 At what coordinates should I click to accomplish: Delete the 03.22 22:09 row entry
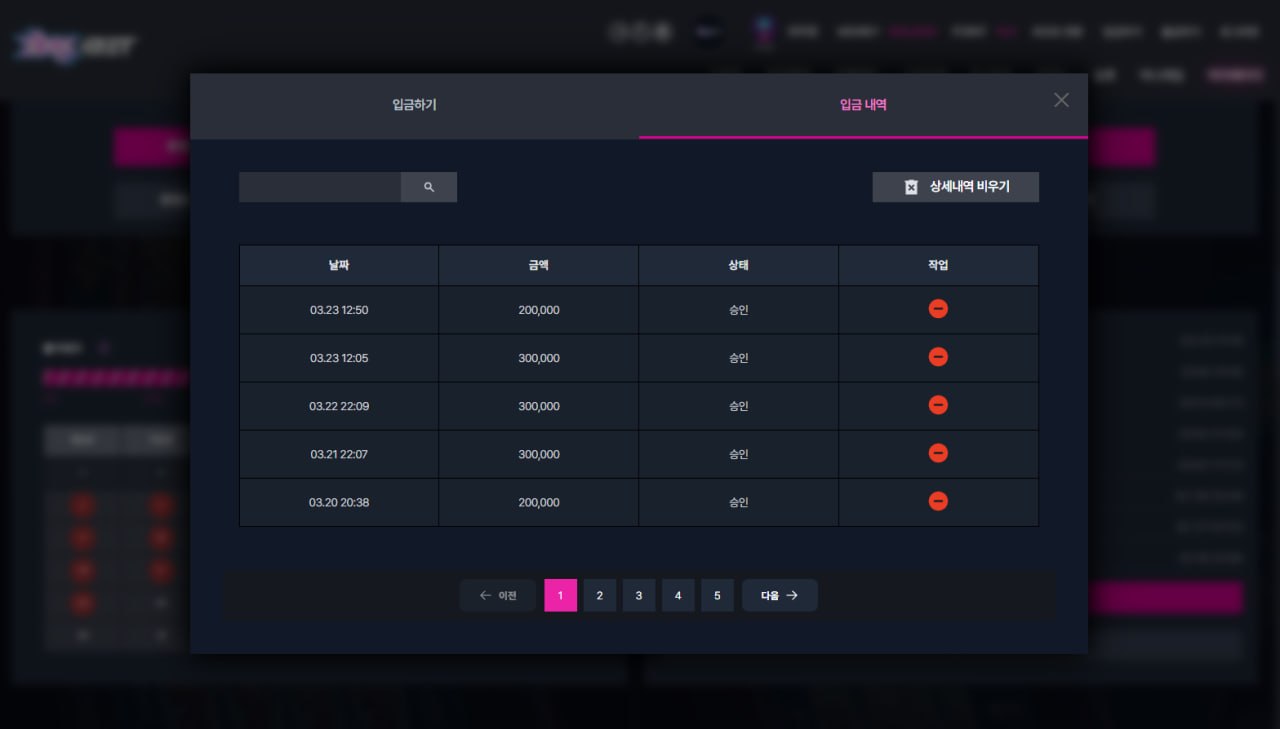coord(938,405)
